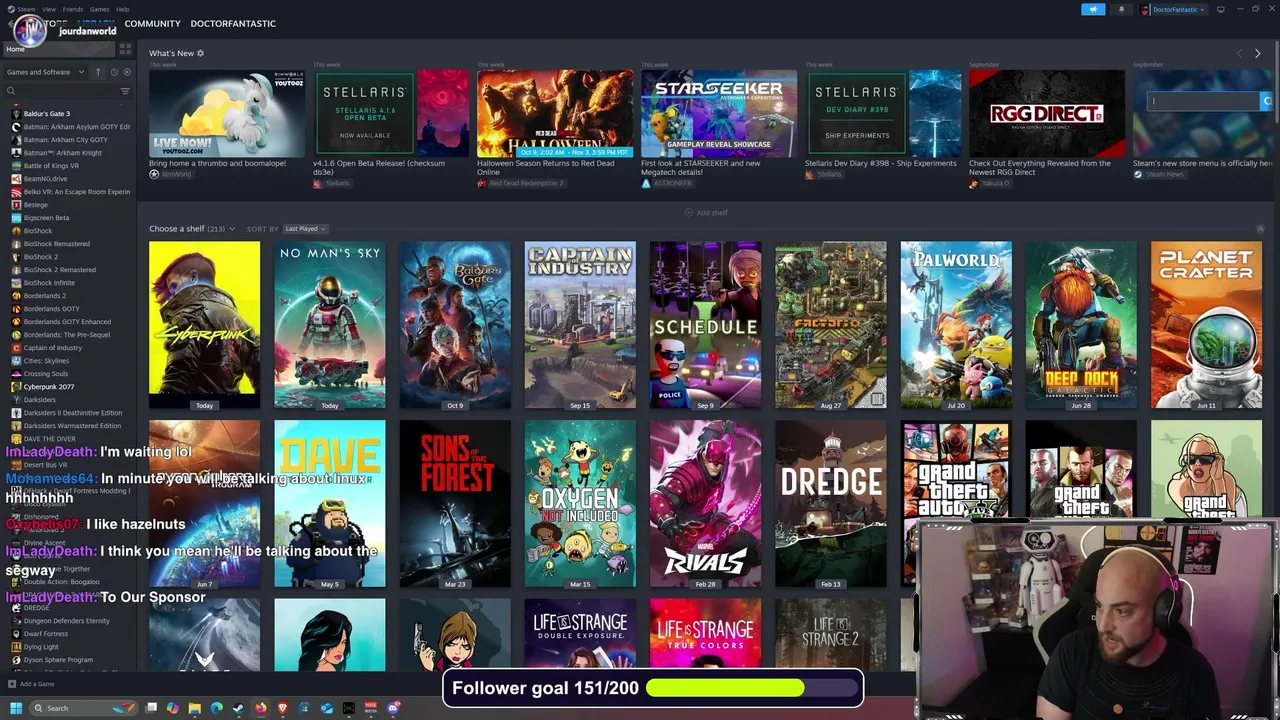
Task: Open Dredge game cover
Action: (831, 503)
